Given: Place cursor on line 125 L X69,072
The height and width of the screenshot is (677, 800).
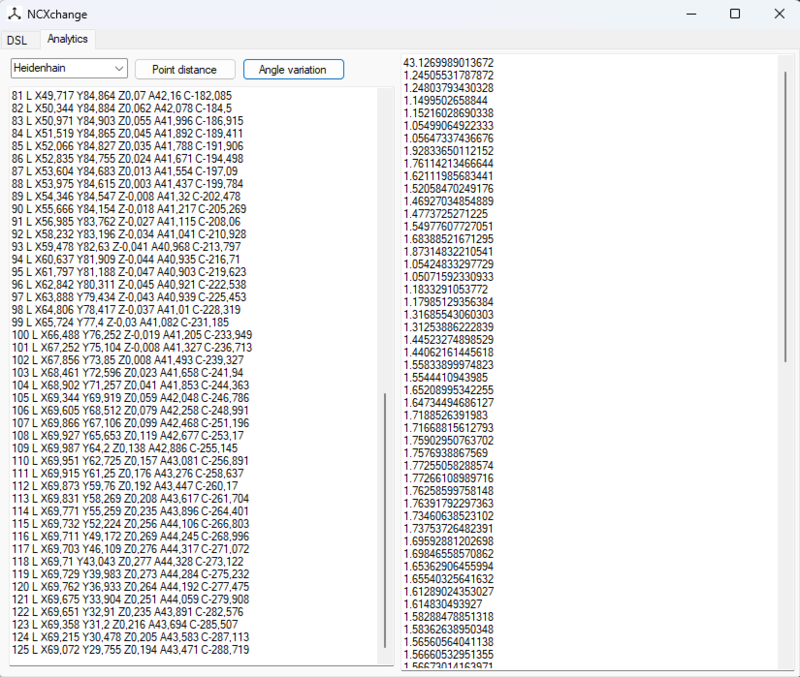Looking at the screenshot, I should (130, 650).
